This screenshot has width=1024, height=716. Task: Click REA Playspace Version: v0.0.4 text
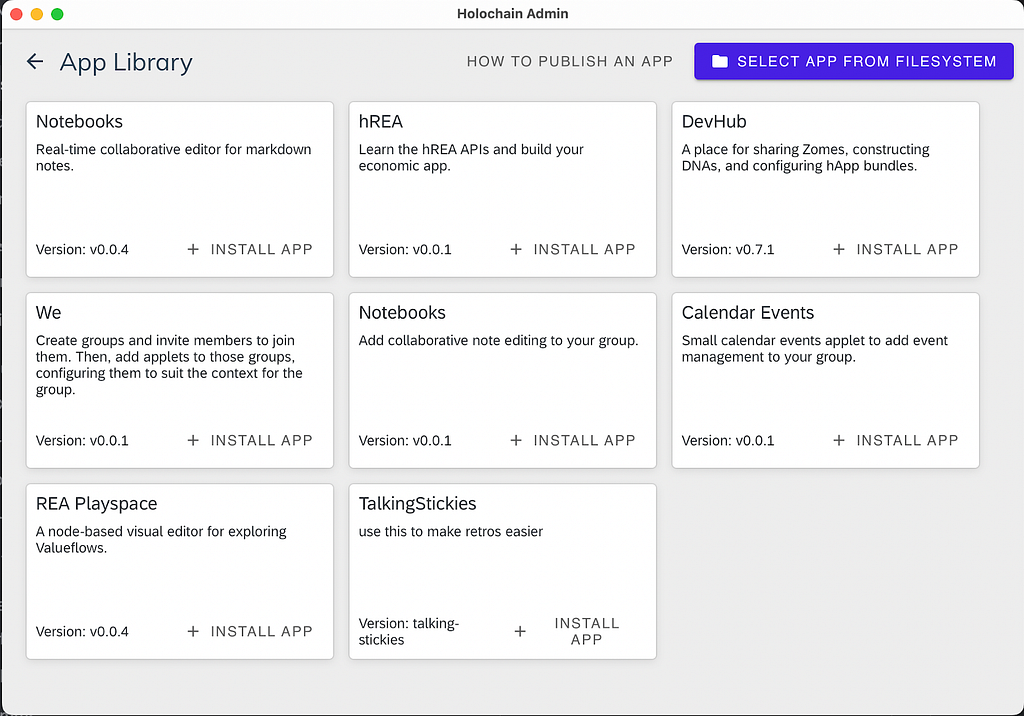point(82,632)
